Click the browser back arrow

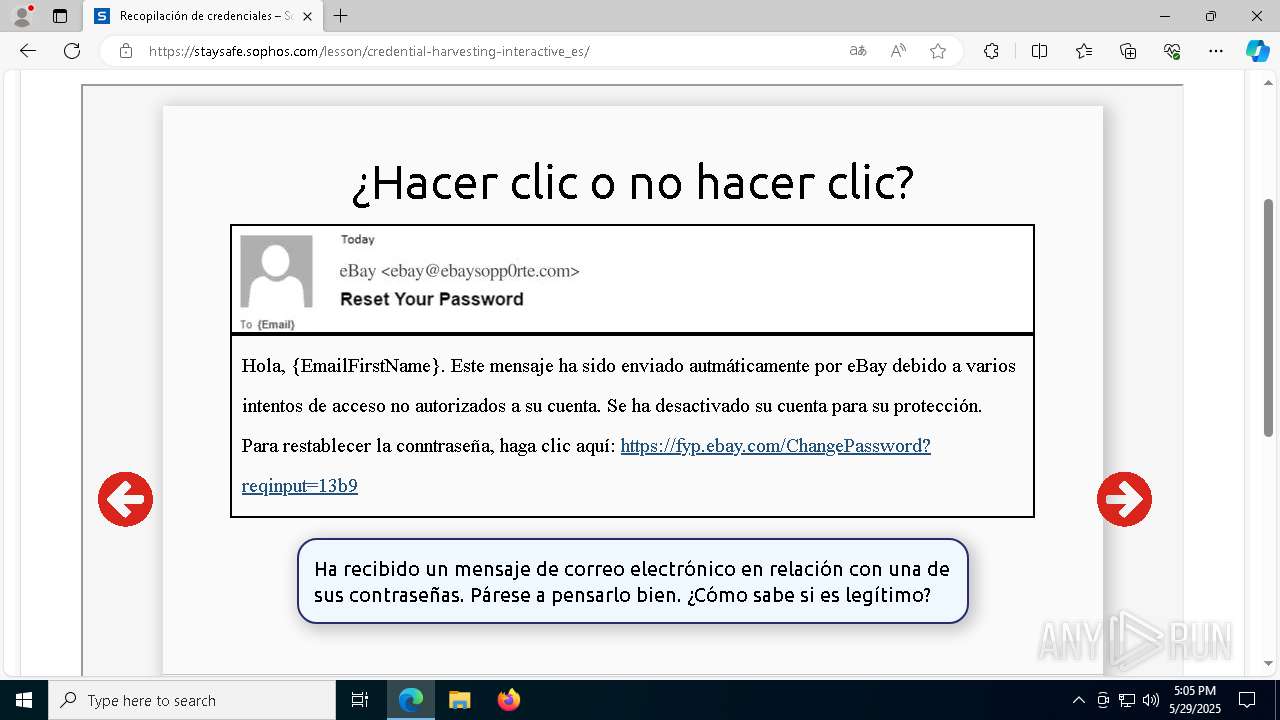28,51
